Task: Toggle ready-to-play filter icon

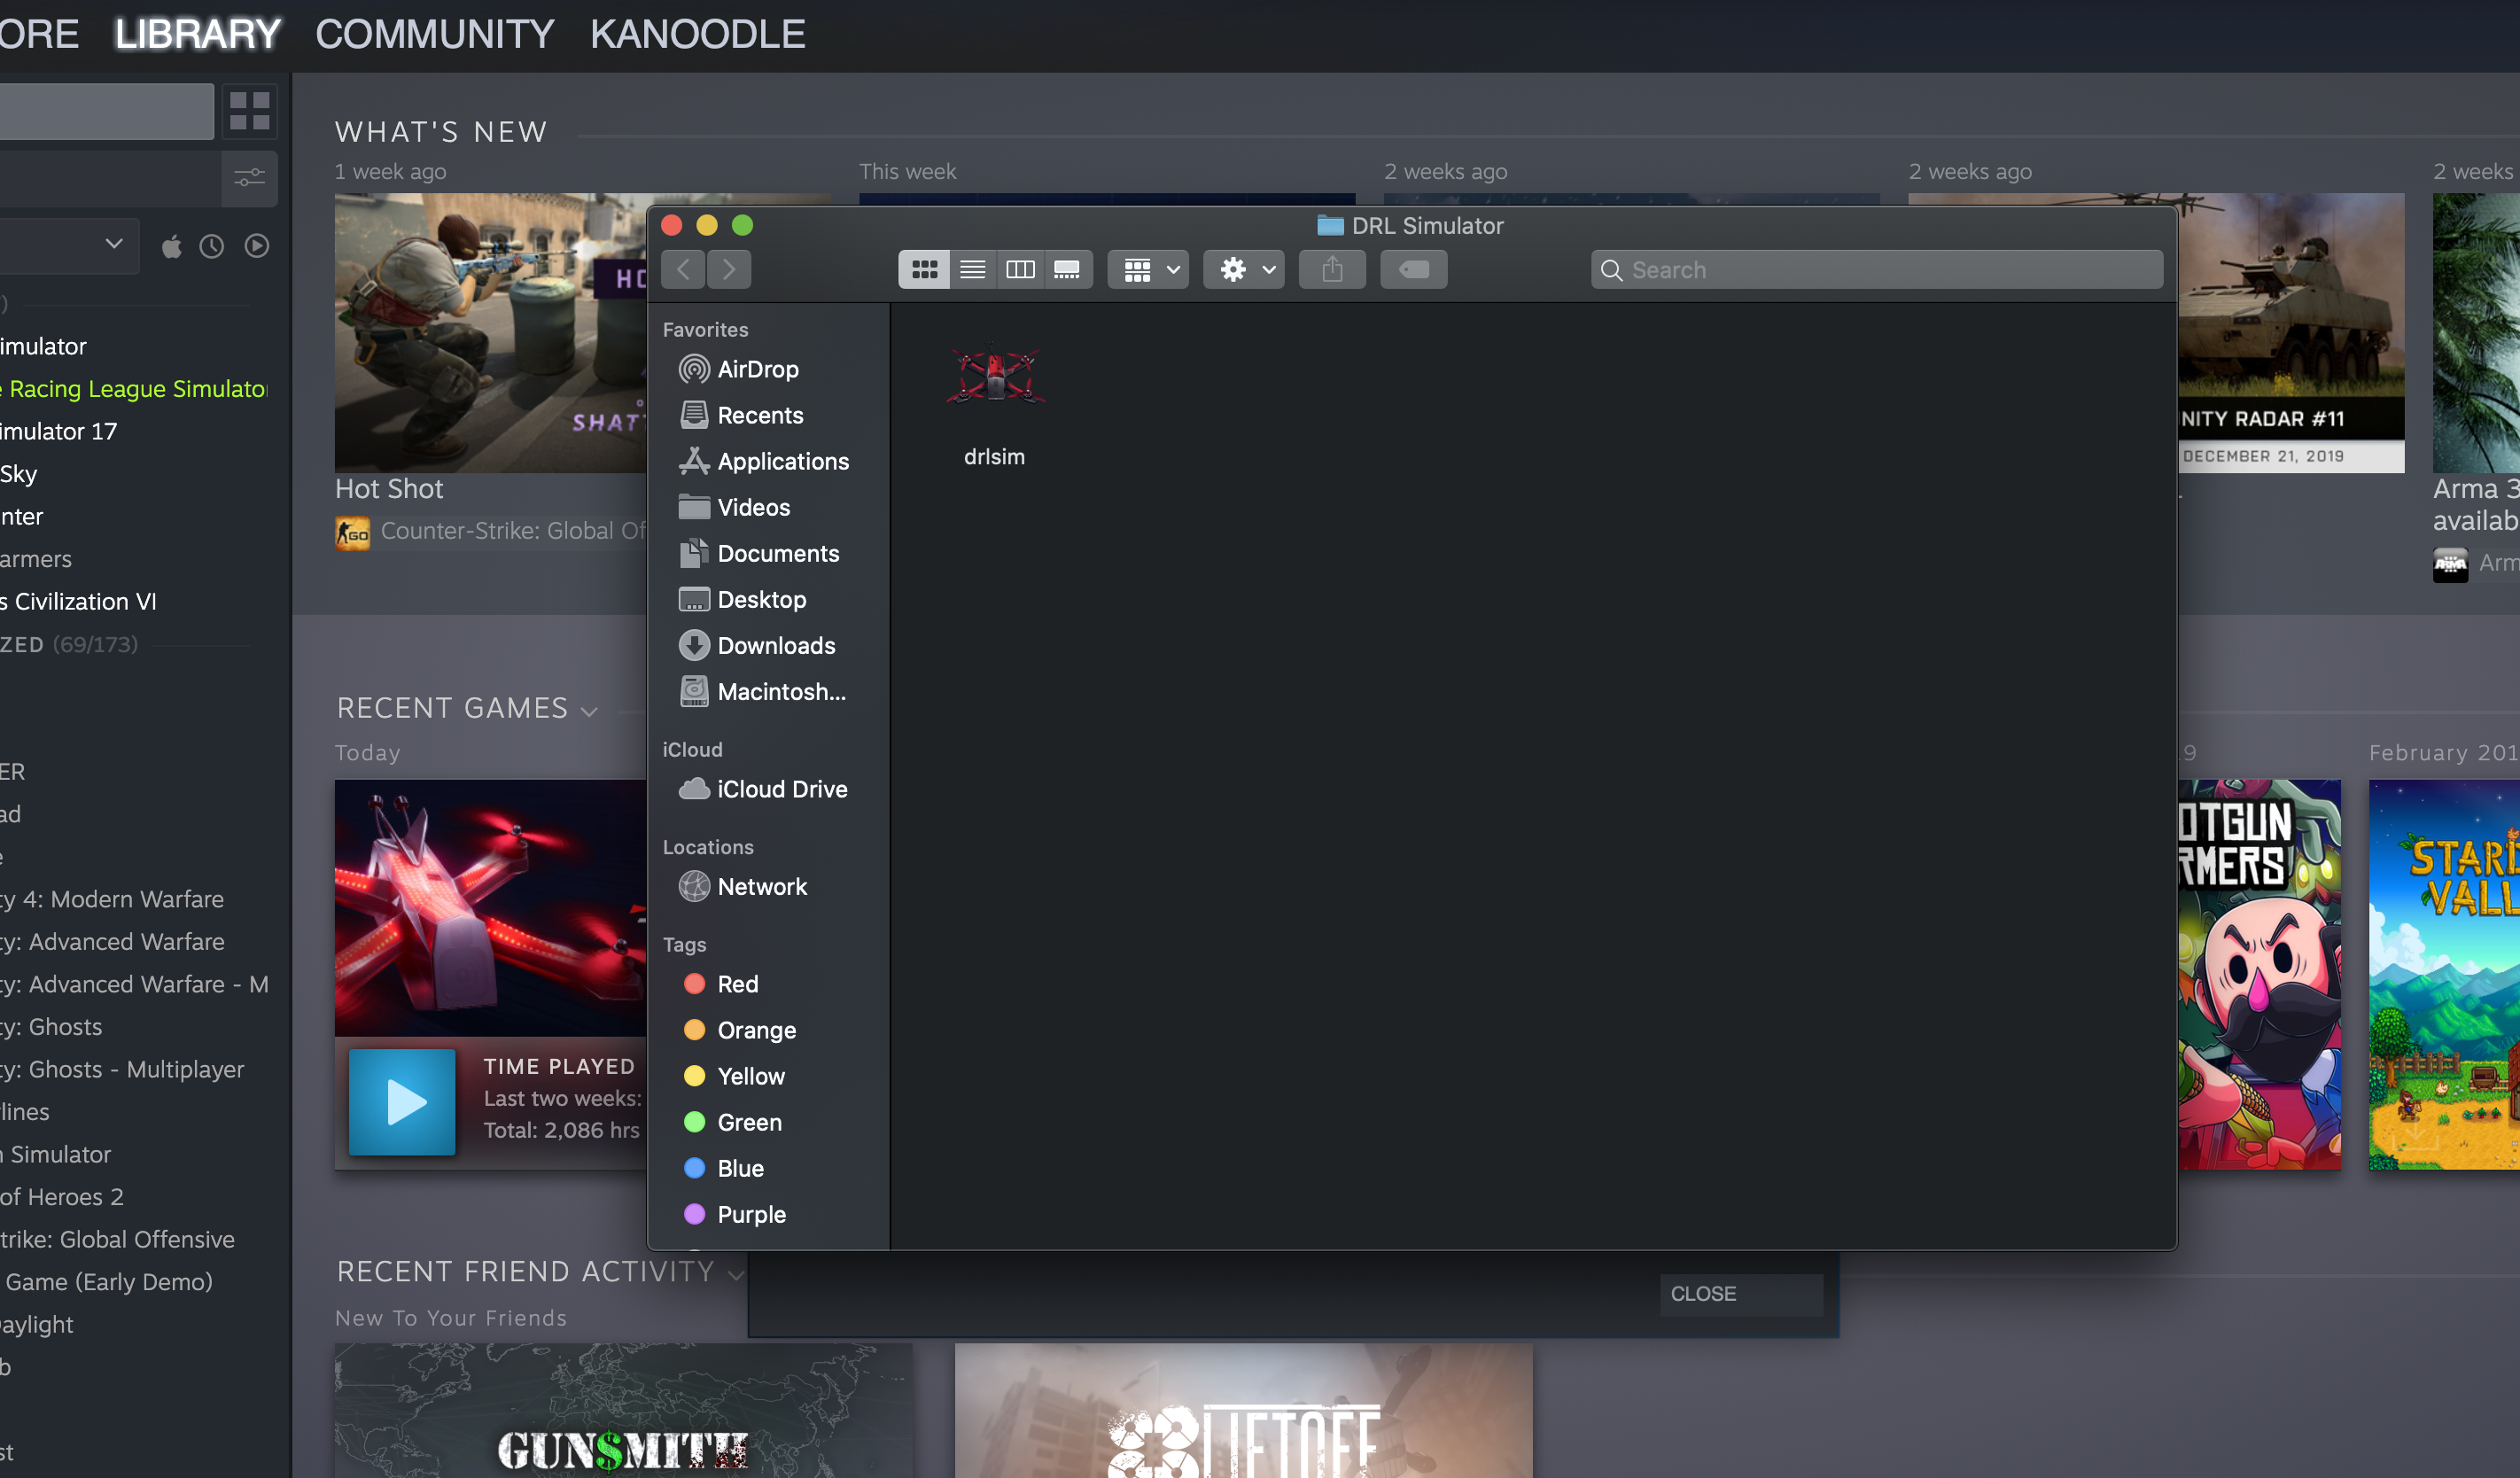Action: (257, 246)
